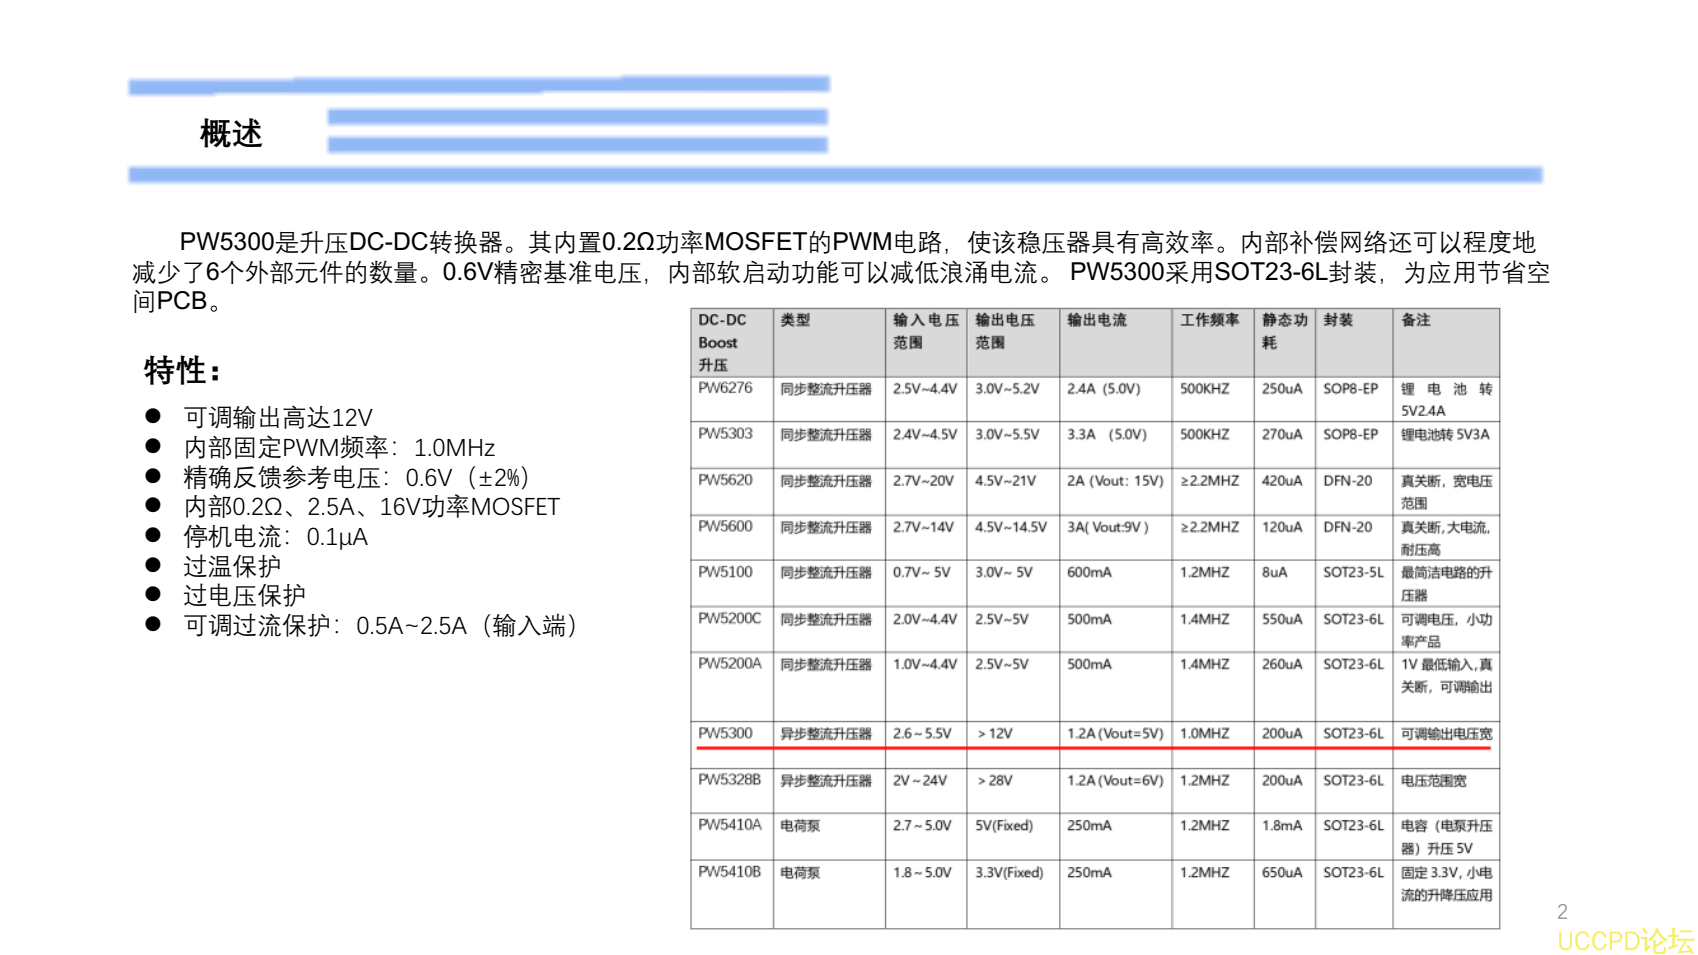Click the bullet beside 过电压保护

[x=152, y=593]
